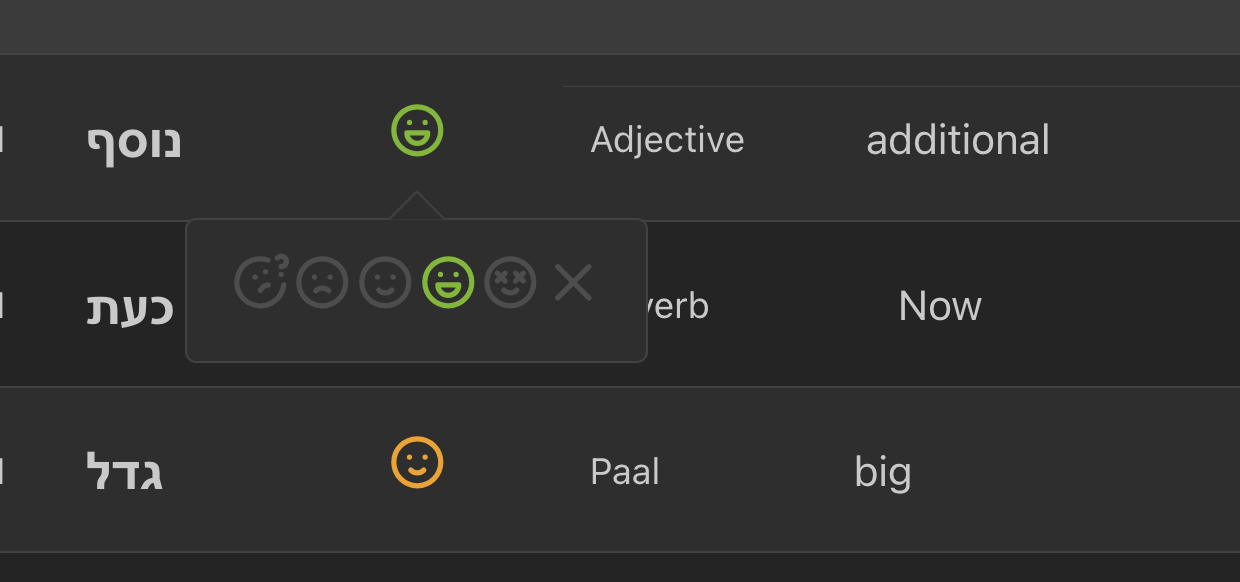Screen dimensions: 1240x582
Task: Click the left edge marker in נוסף row
Action: click(x=2, y=140)
